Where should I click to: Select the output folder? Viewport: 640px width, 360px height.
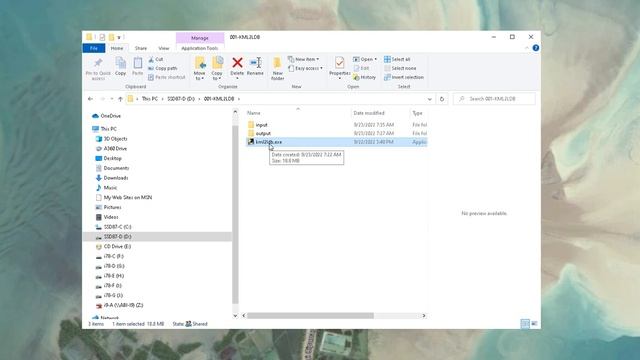pyautogui.click(x=337, y=133)
